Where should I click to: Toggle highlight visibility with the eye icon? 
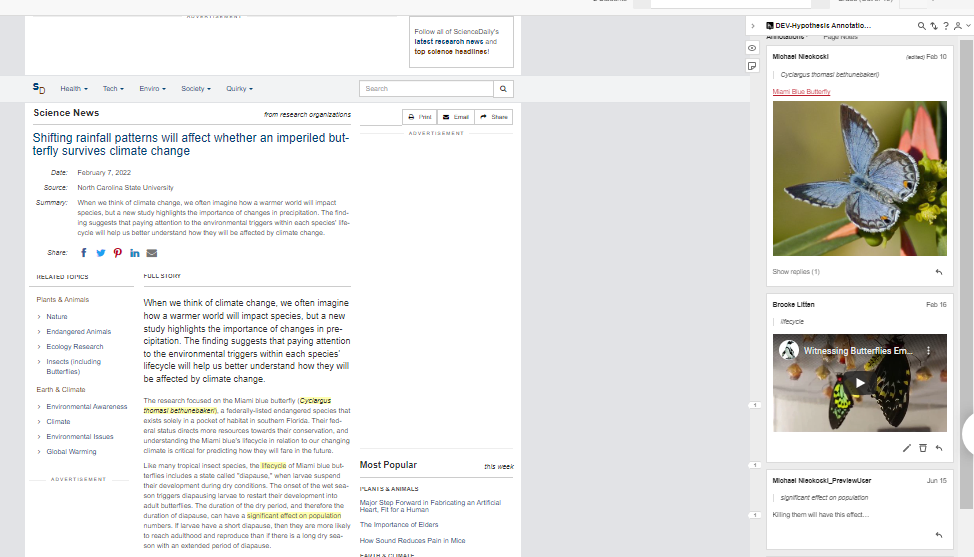coord(752,48)
